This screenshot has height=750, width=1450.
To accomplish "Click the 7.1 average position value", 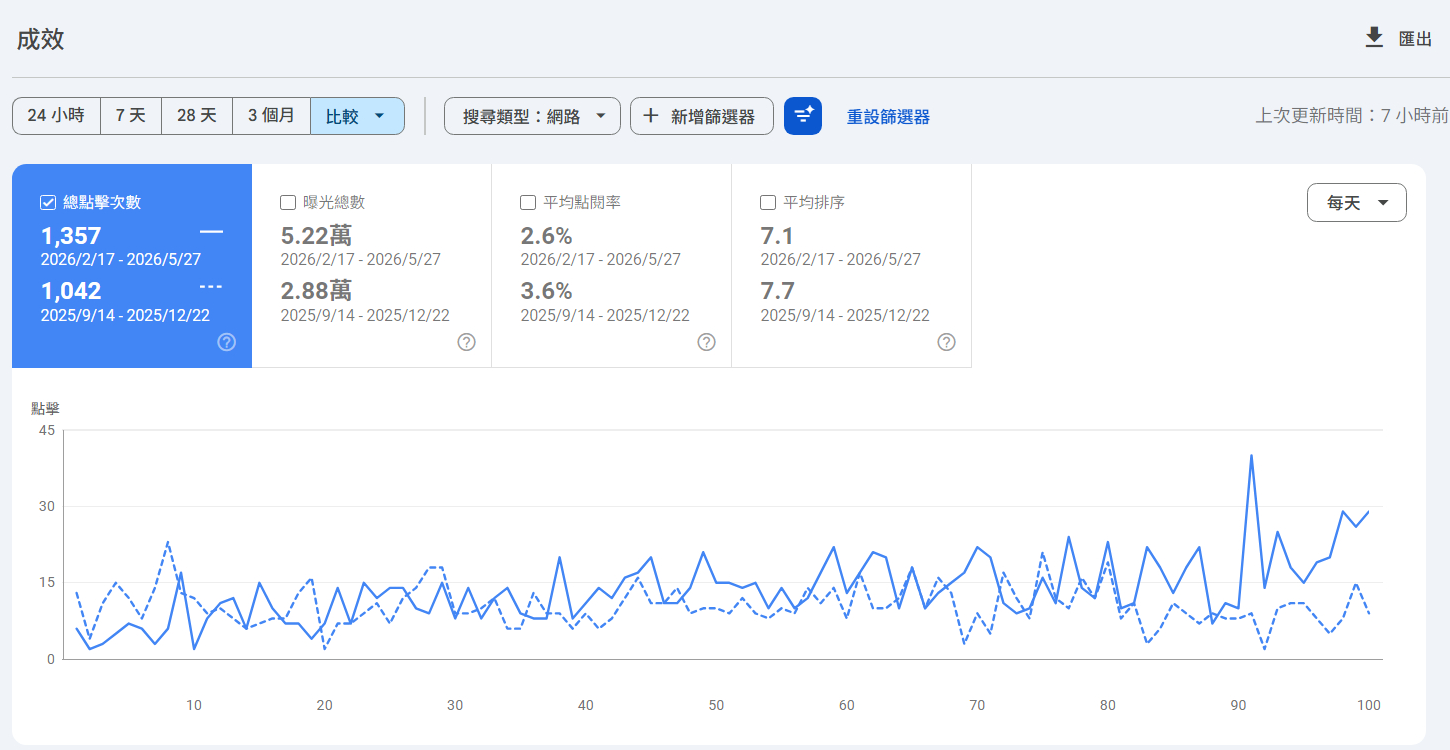I will 777,236.
